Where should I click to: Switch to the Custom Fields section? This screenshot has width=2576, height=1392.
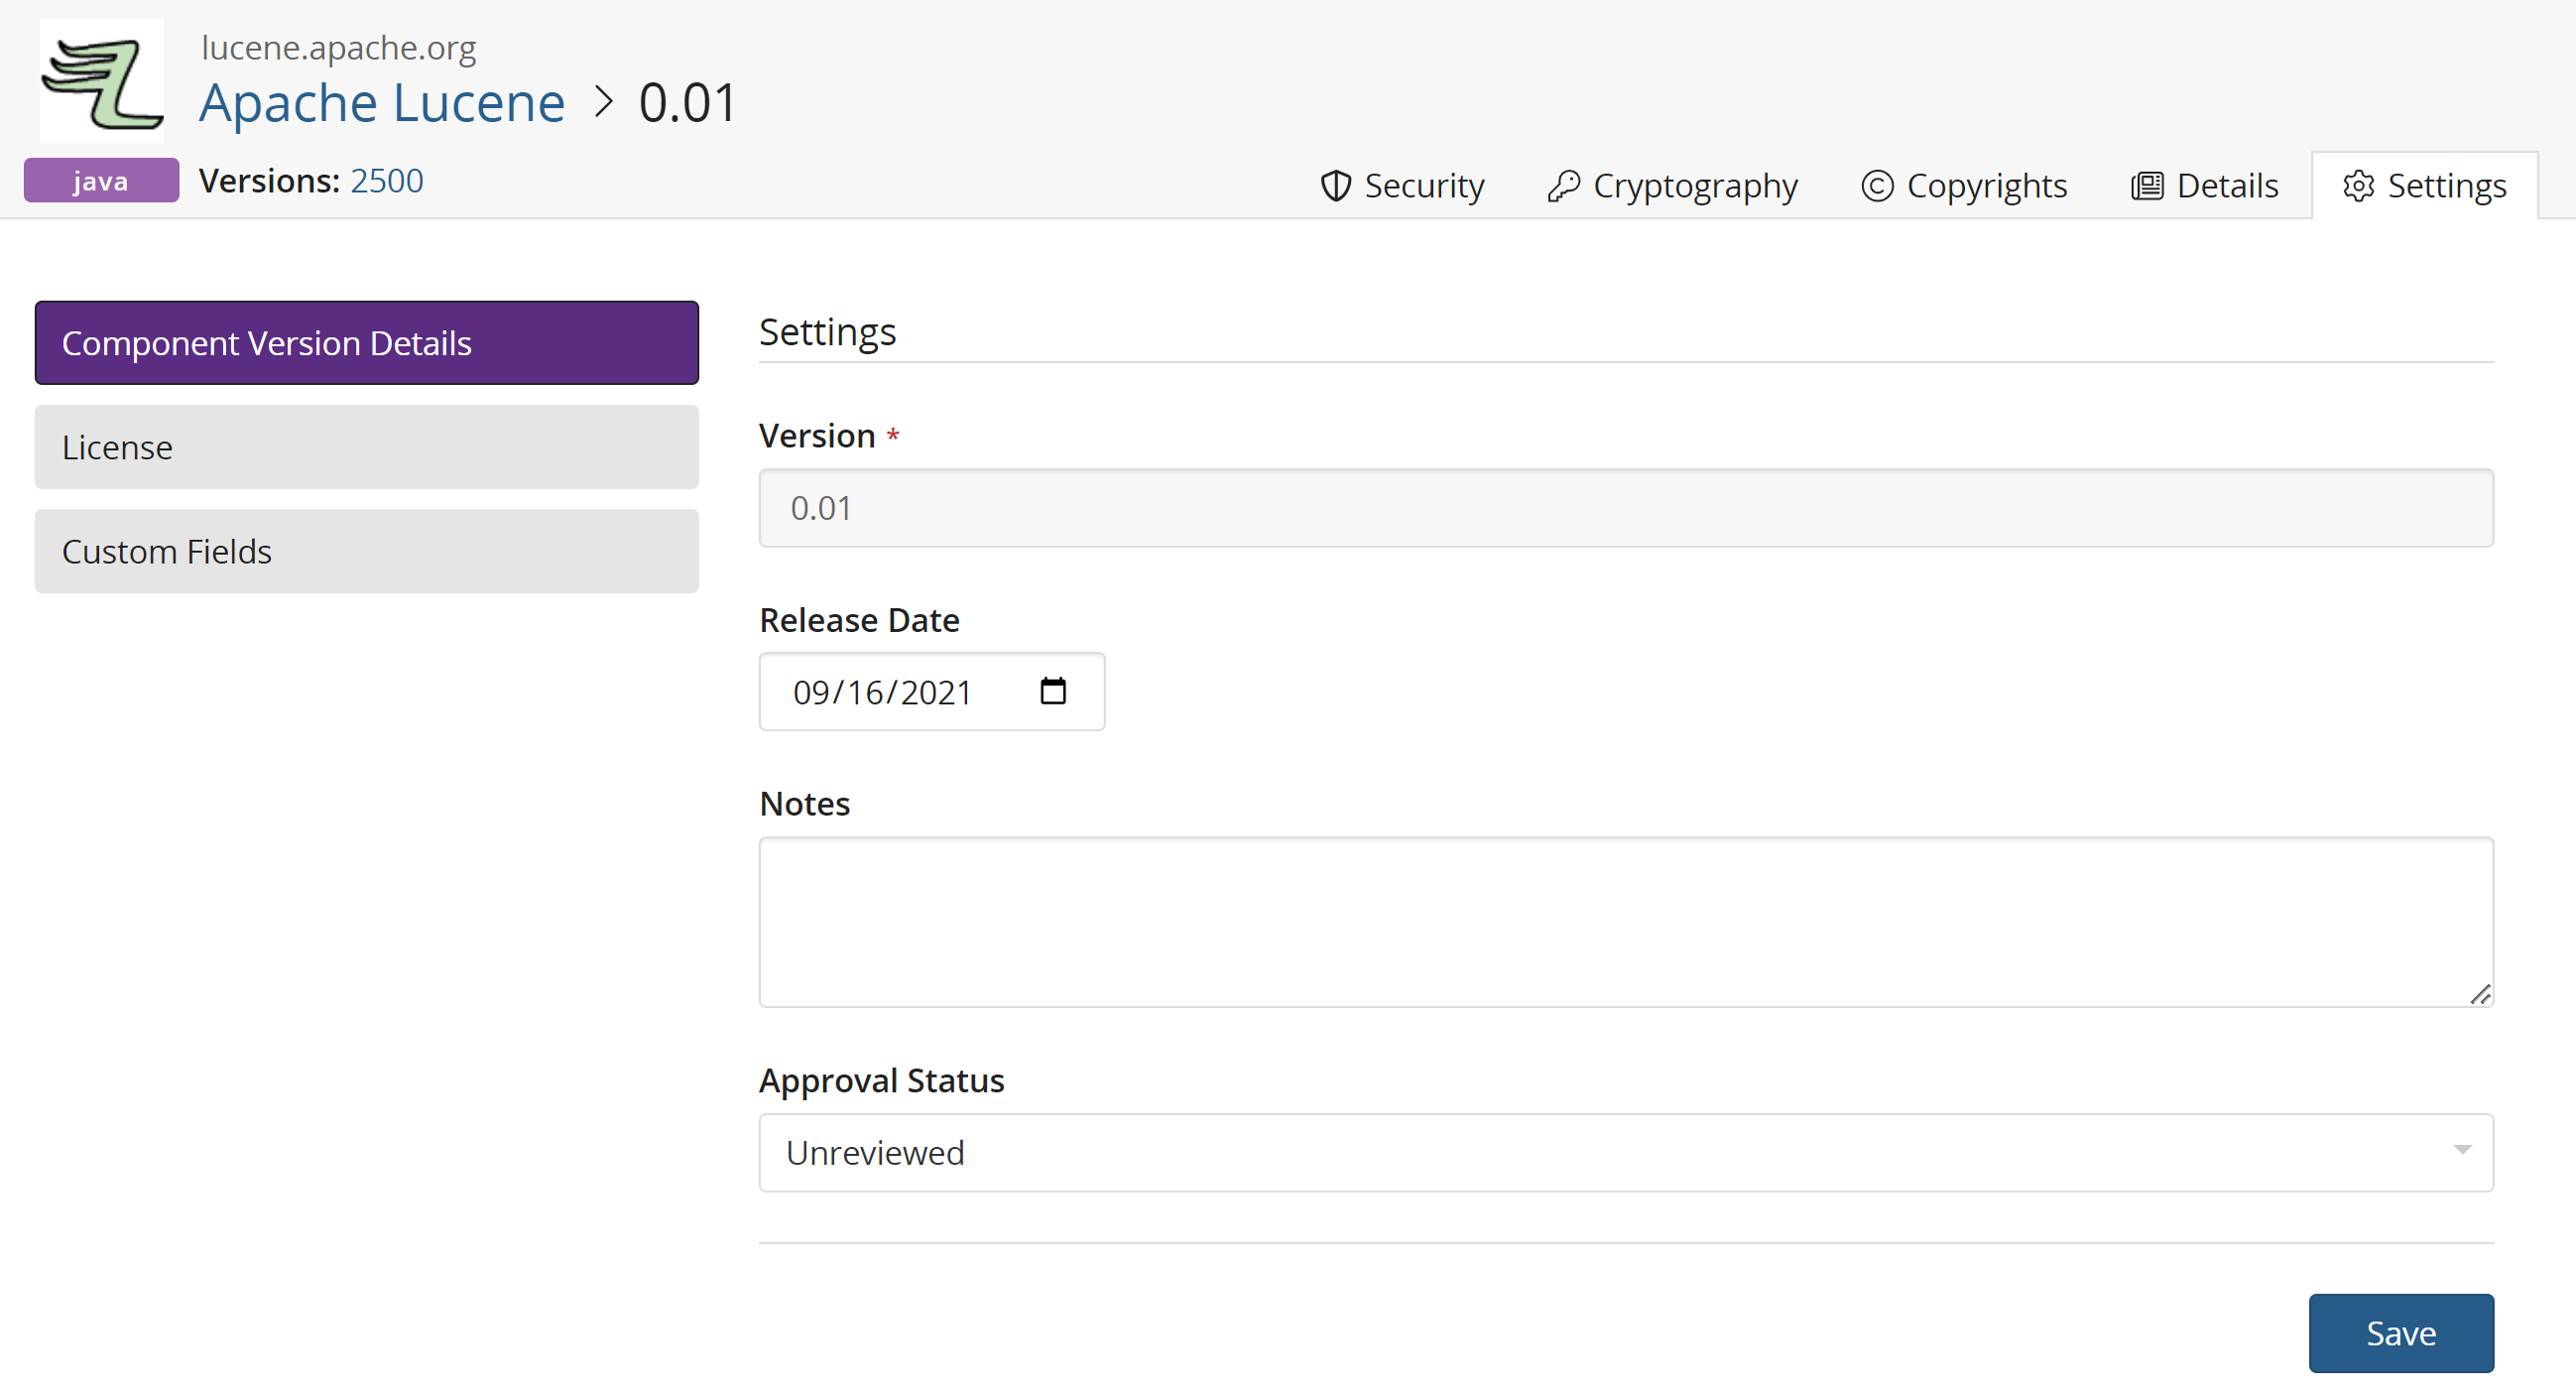[366, 551]
